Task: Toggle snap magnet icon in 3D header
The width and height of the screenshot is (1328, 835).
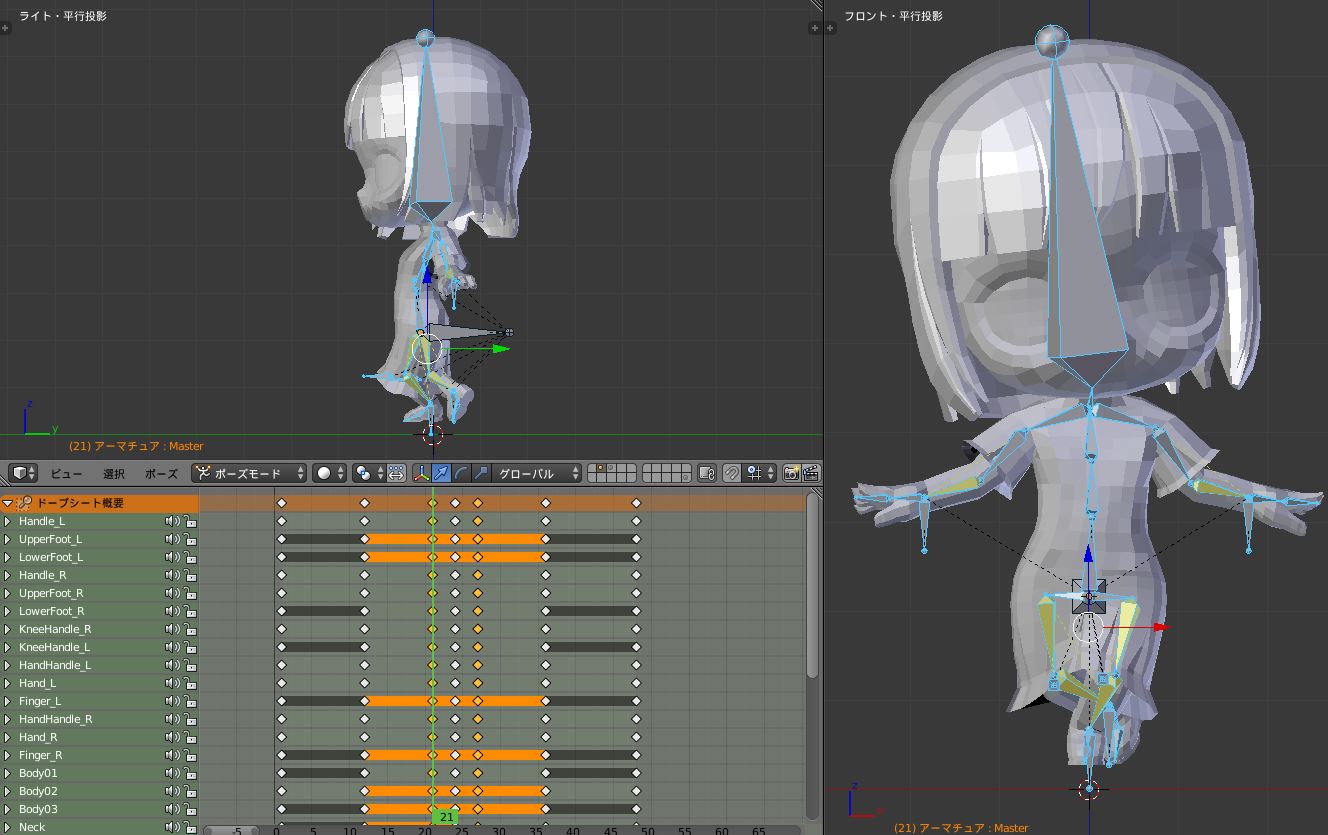Action: pos(731,473)
